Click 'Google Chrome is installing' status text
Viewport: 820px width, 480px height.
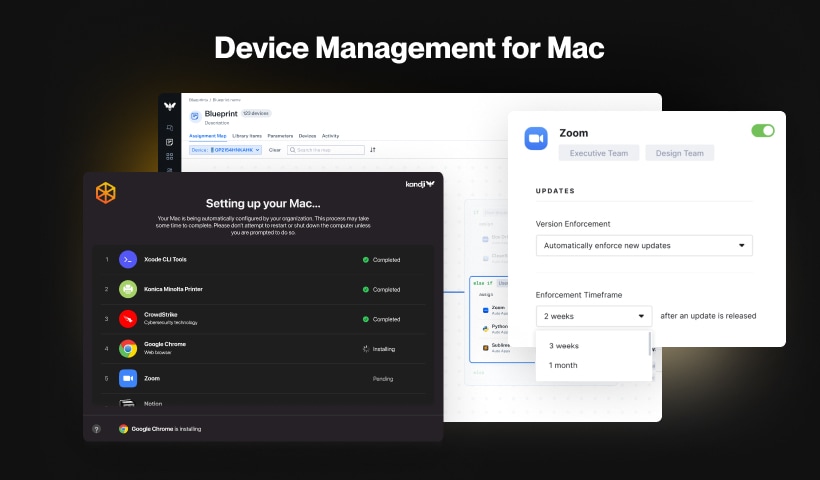point(166,429)
